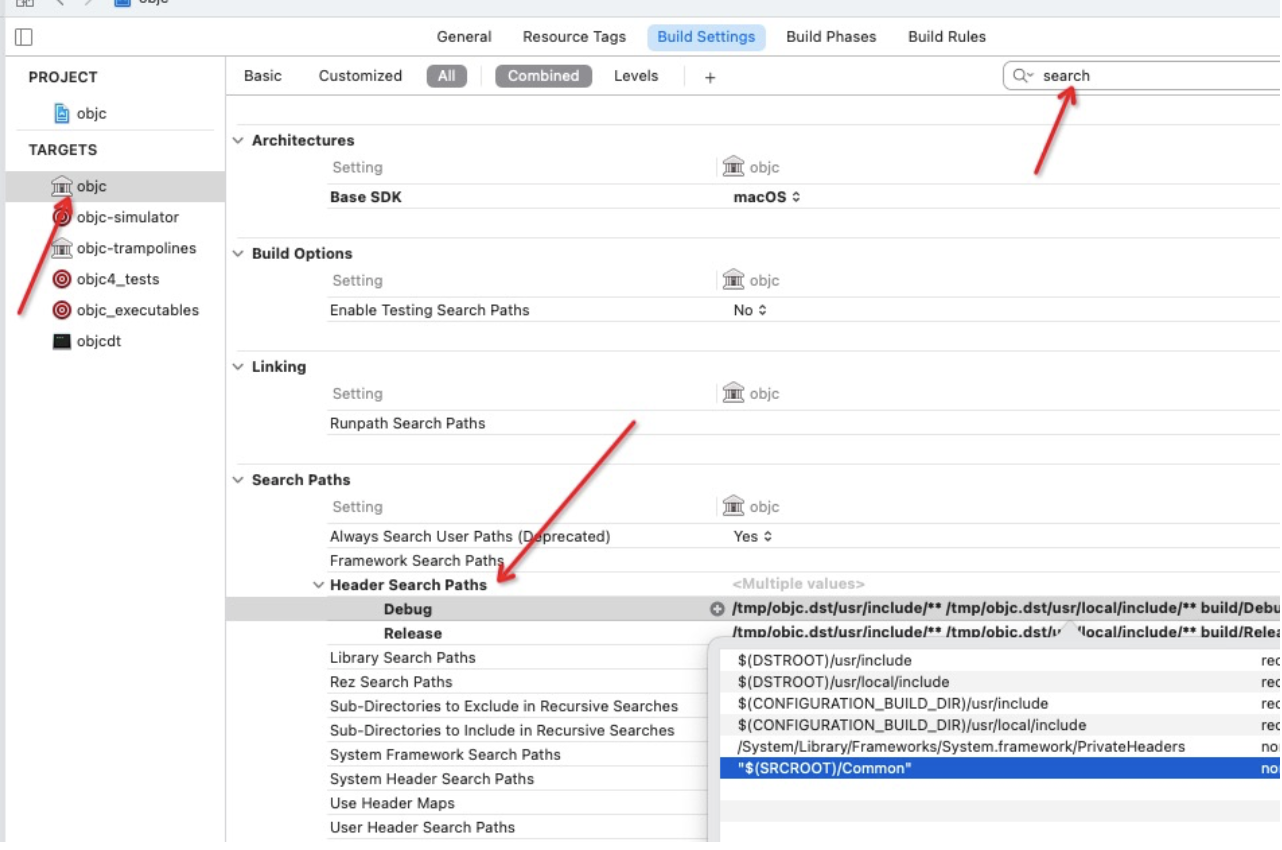Select the objc-simulator target icon
Viewport: 1282px width, 850px height.
click(62, 217)
